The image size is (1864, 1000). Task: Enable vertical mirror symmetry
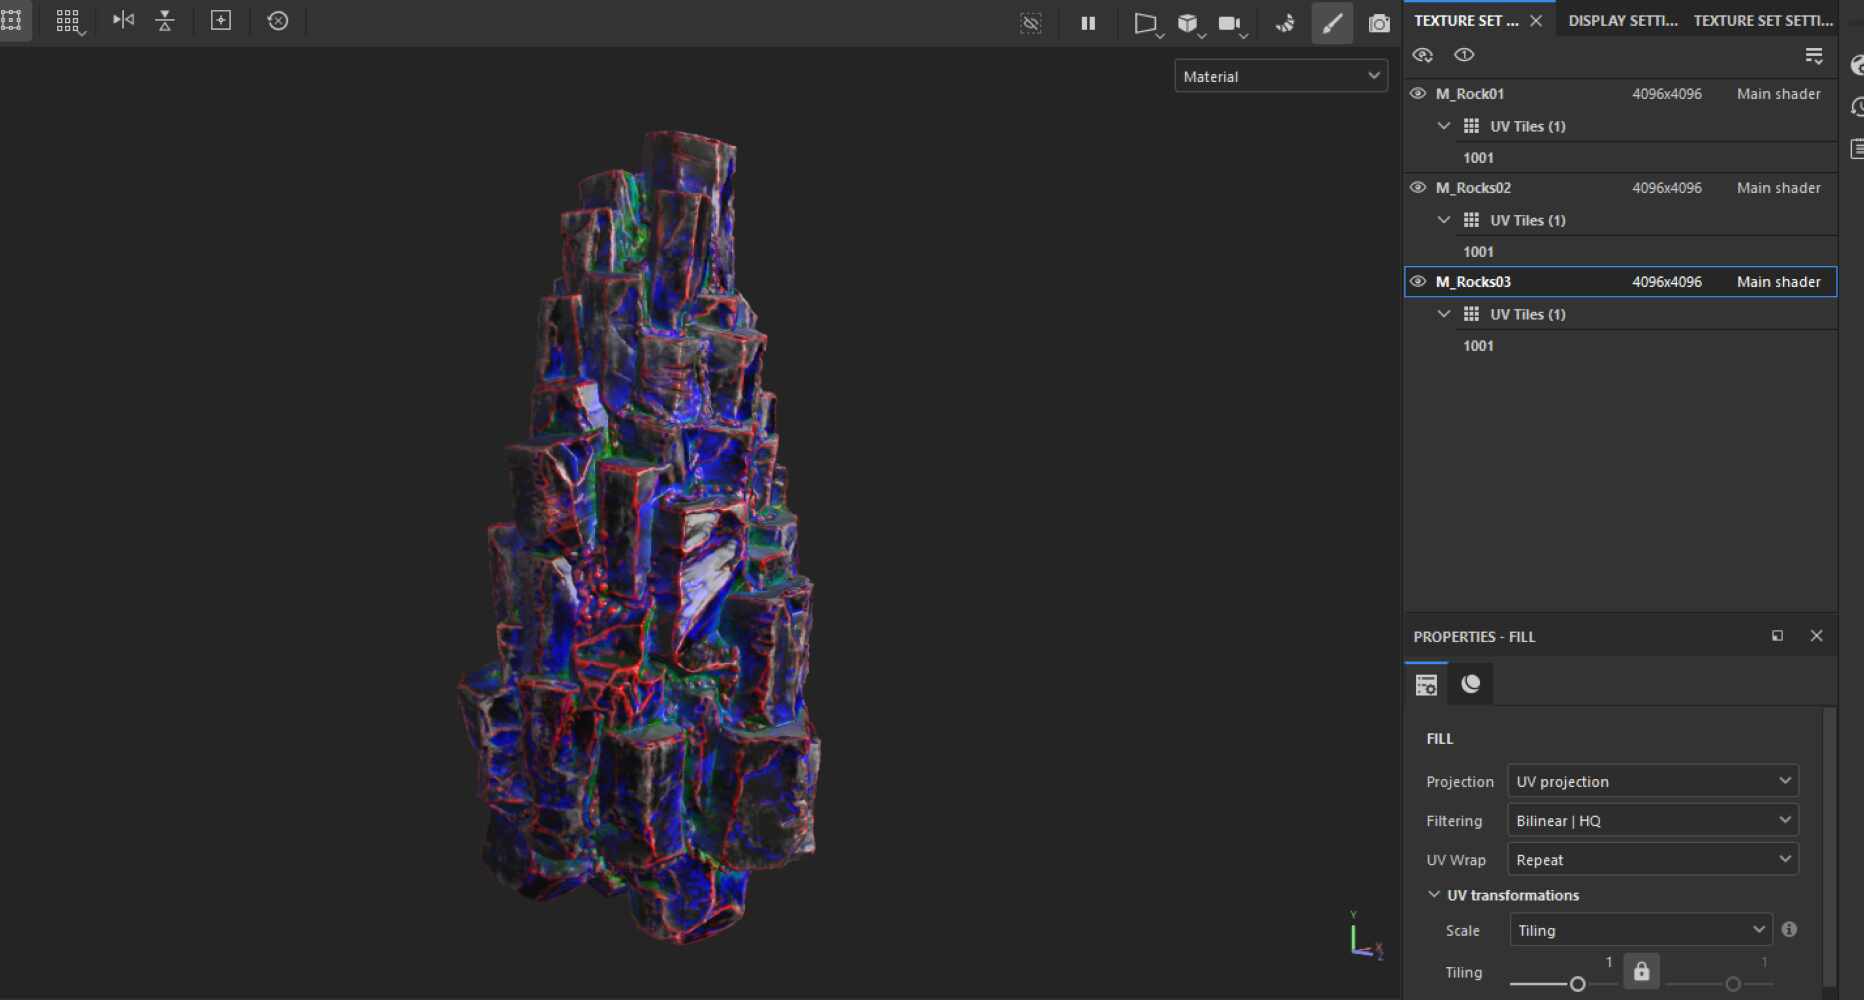164,21
